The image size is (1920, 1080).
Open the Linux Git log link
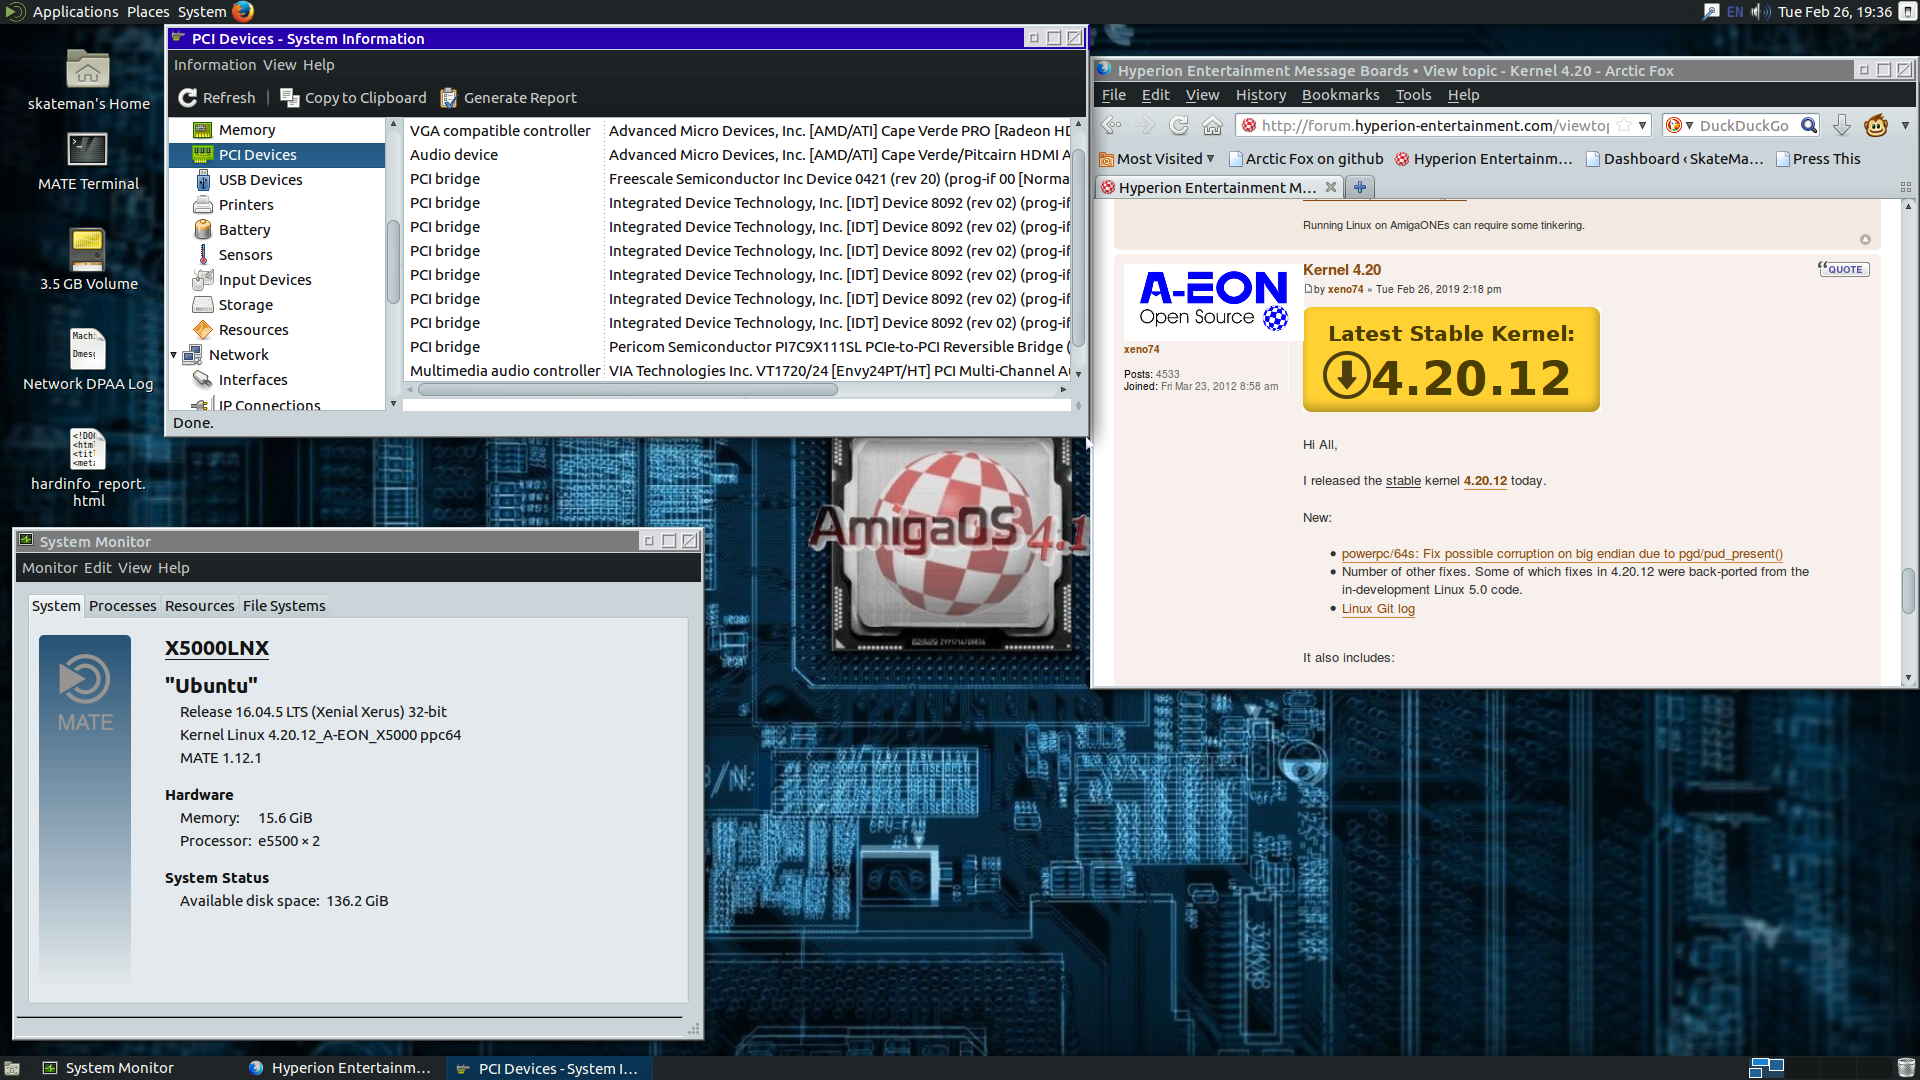coord(1378,609)
